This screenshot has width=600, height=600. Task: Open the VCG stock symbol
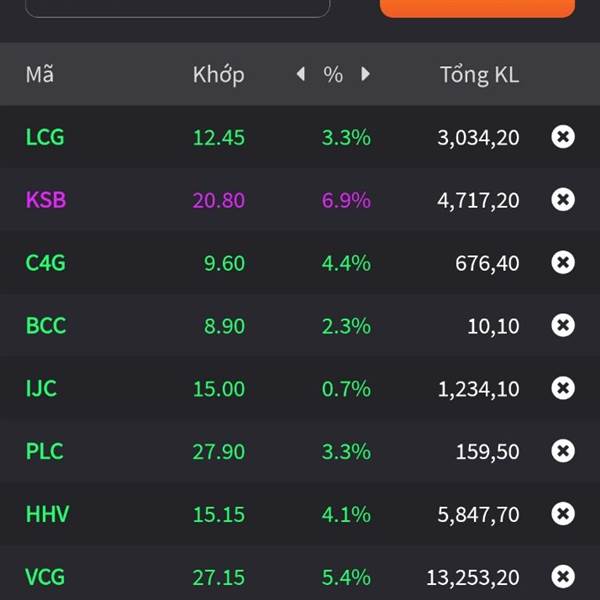pyautogui.click(x=45, y=577)
